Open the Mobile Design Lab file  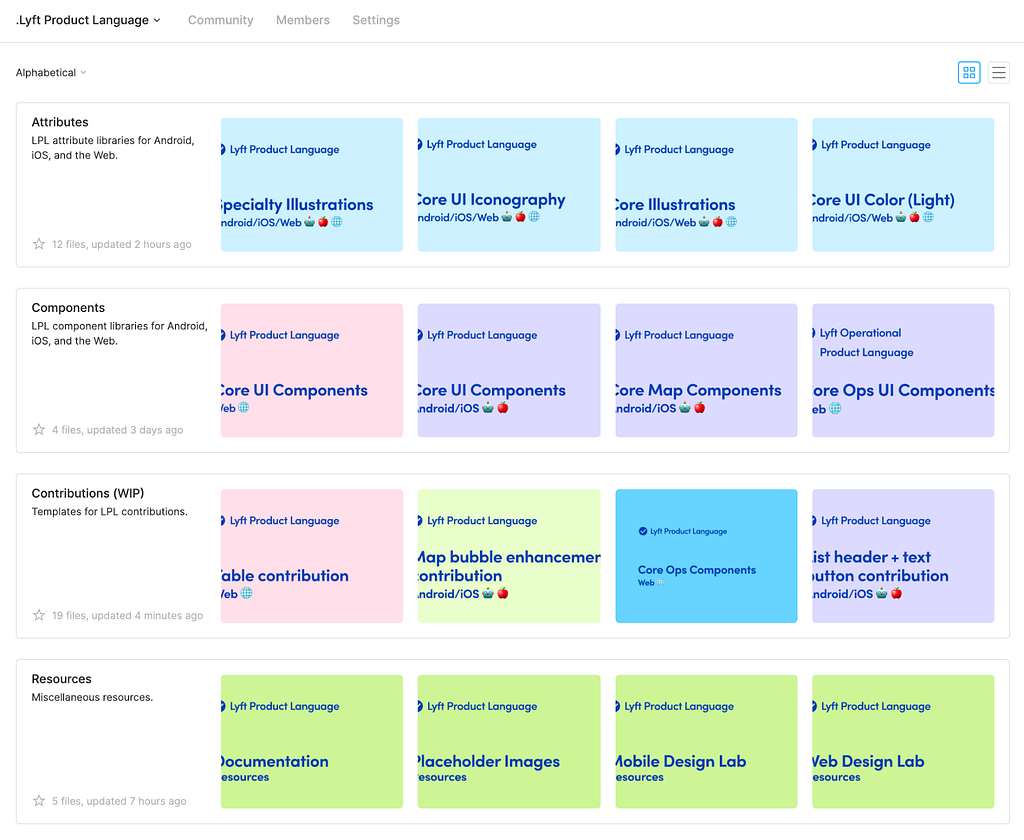pos(706,741)
